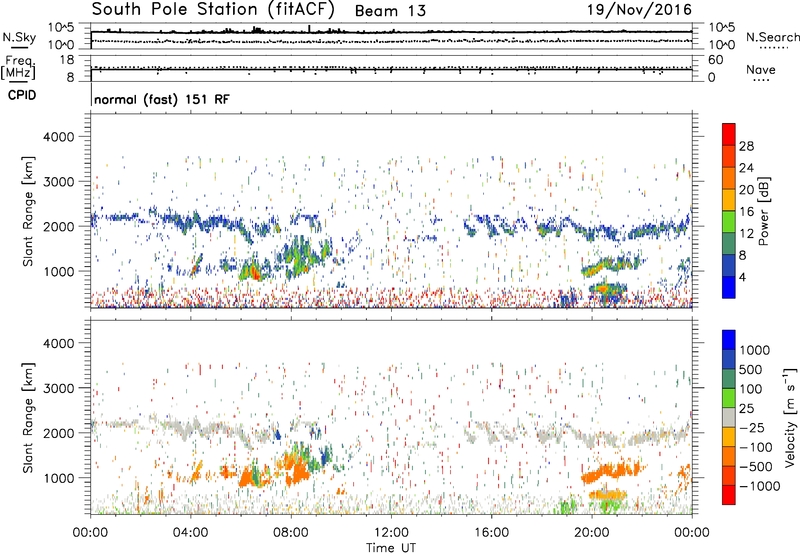This screenshot has height=554, width=800.
Task: Click the 16 tick on power colorbar
Action: [746, 212]
